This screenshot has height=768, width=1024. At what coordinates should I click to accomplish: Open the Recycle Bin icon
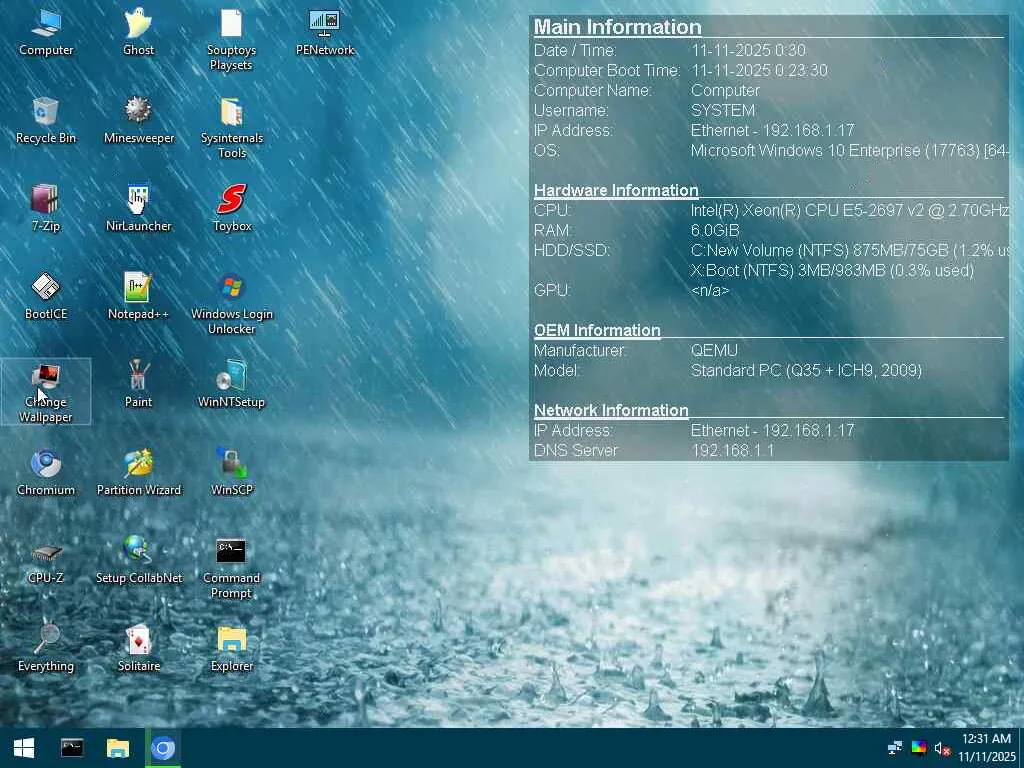tap(46, 121)
